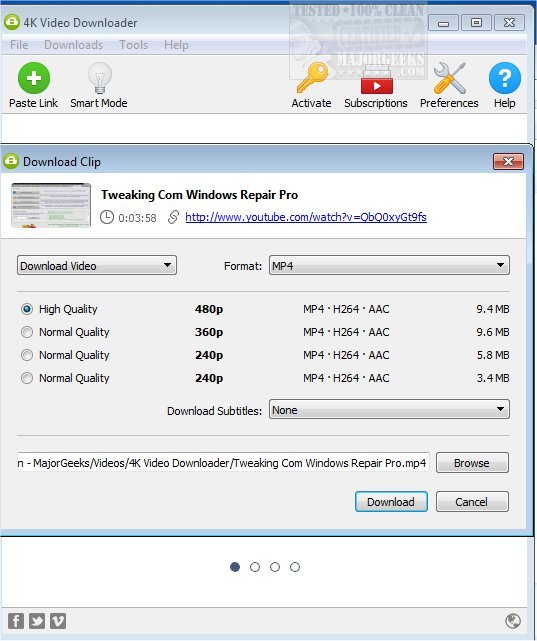Viewport: 537px width, 641px height.
Task: Go to the third page indicator dot
Action: click(x=275, y=567)
